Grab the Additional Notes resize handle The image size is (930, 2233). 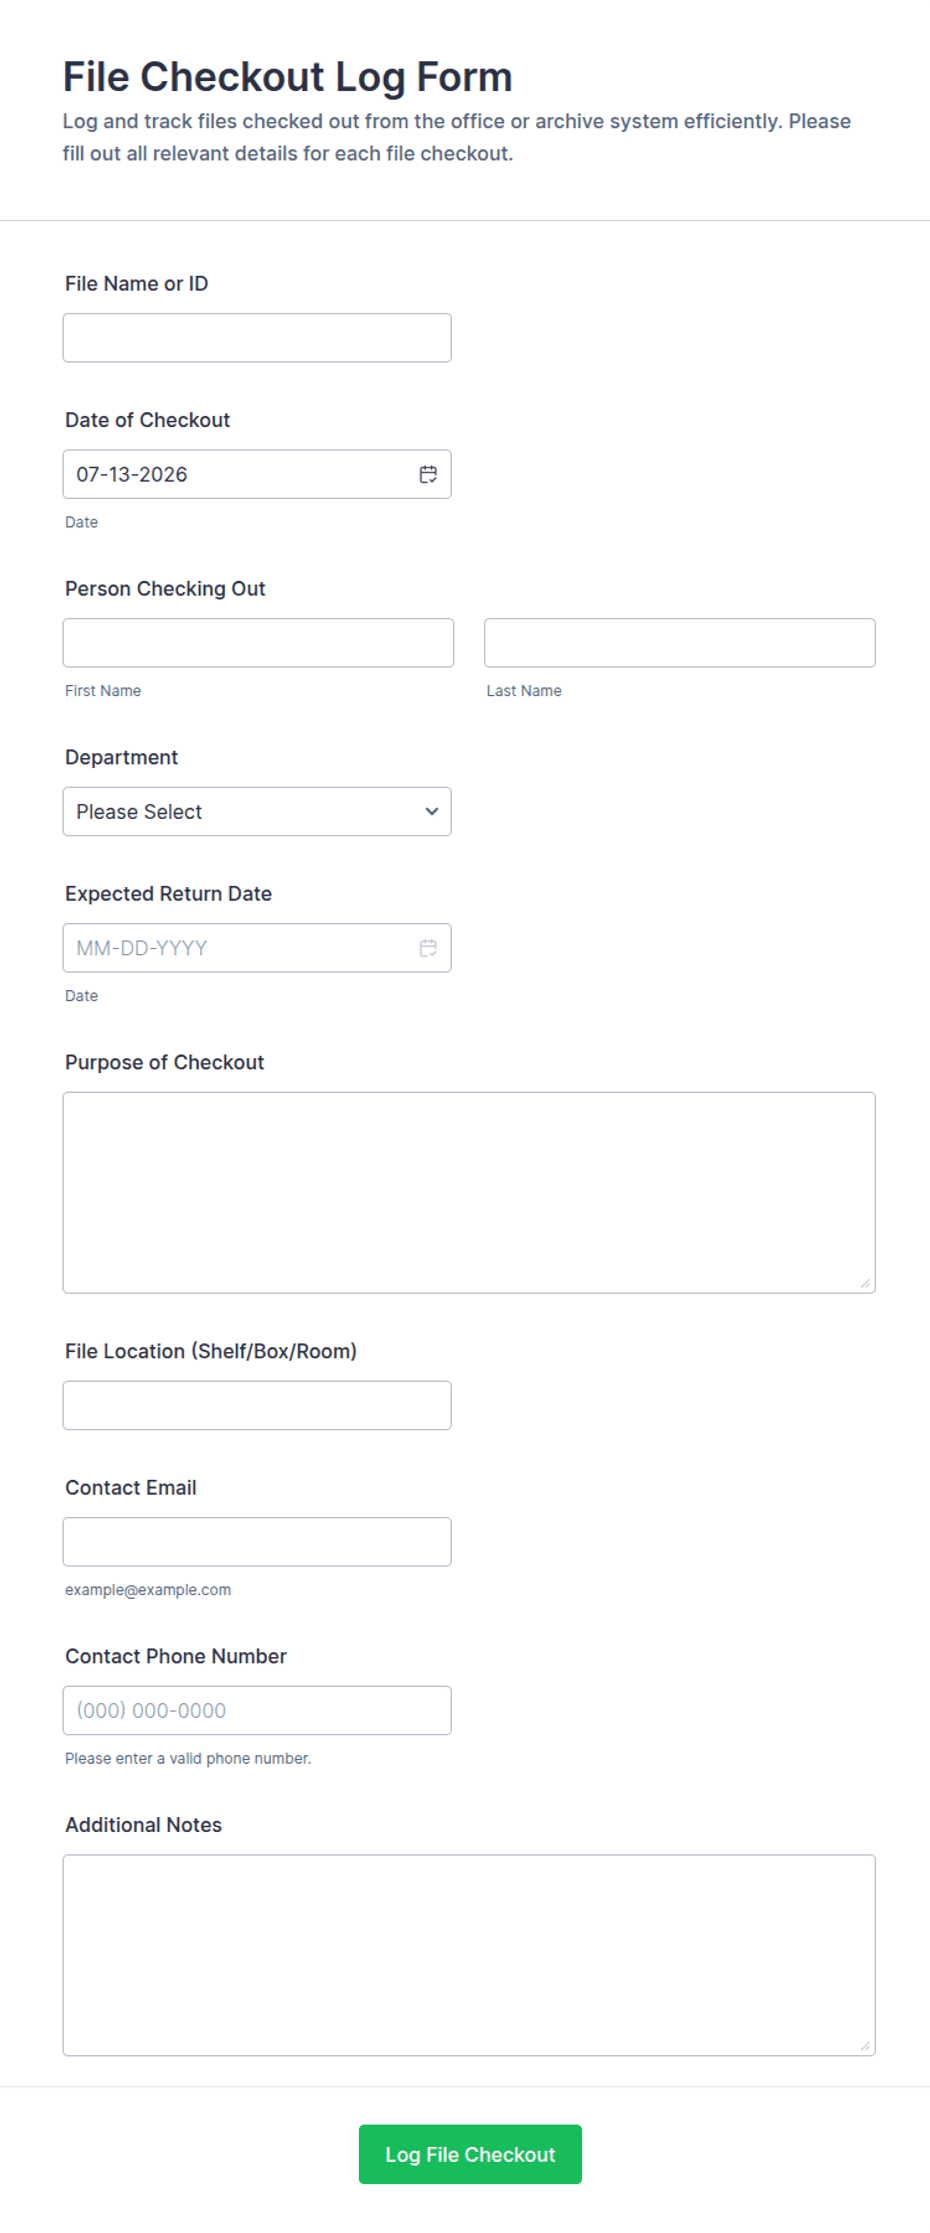865,2046
